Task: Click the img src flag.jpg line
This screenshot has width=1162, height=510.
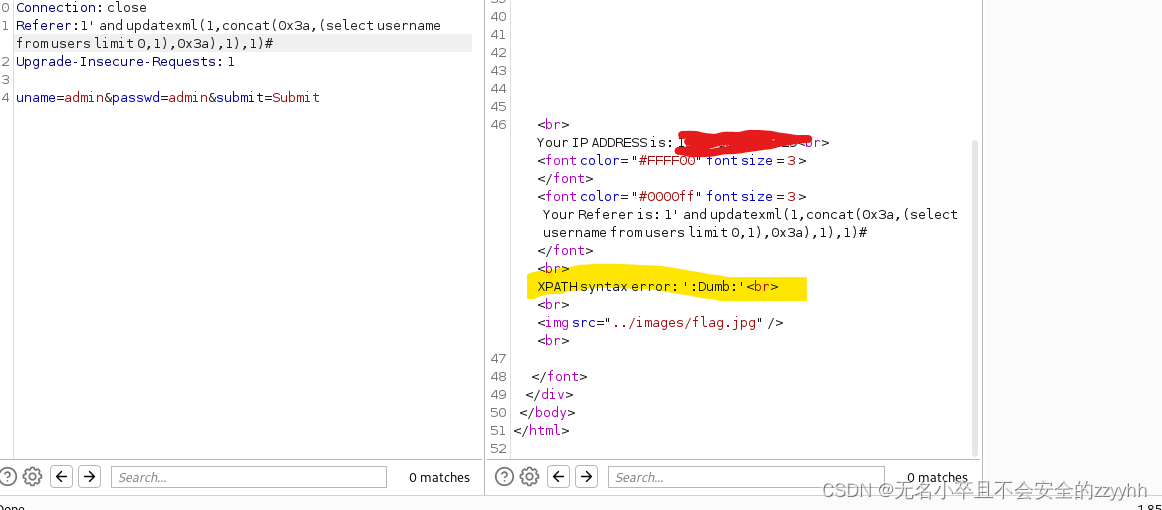Action: [660, 322]
